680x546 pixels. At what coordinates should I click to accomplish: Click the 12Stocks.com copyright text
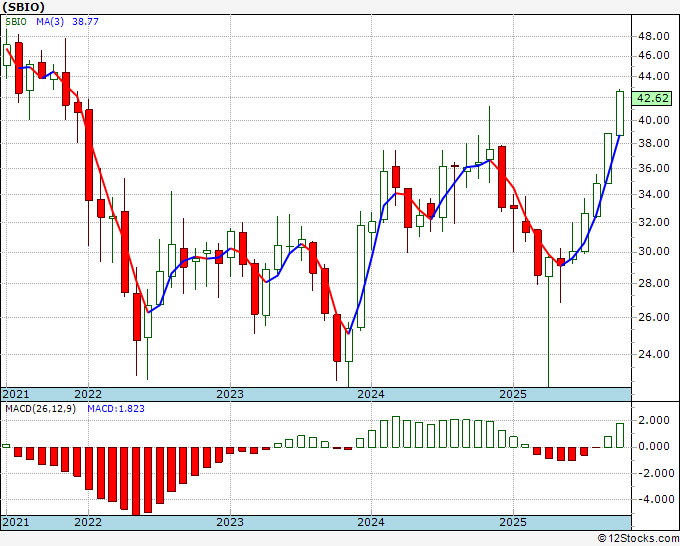point(638,539)
